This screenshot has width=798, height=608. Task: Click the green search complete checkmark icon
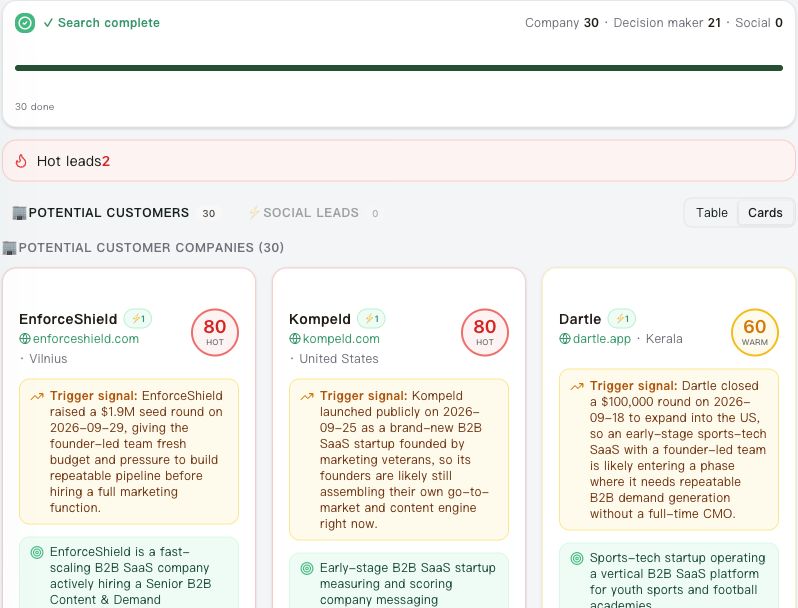click(x=25, y=23)
